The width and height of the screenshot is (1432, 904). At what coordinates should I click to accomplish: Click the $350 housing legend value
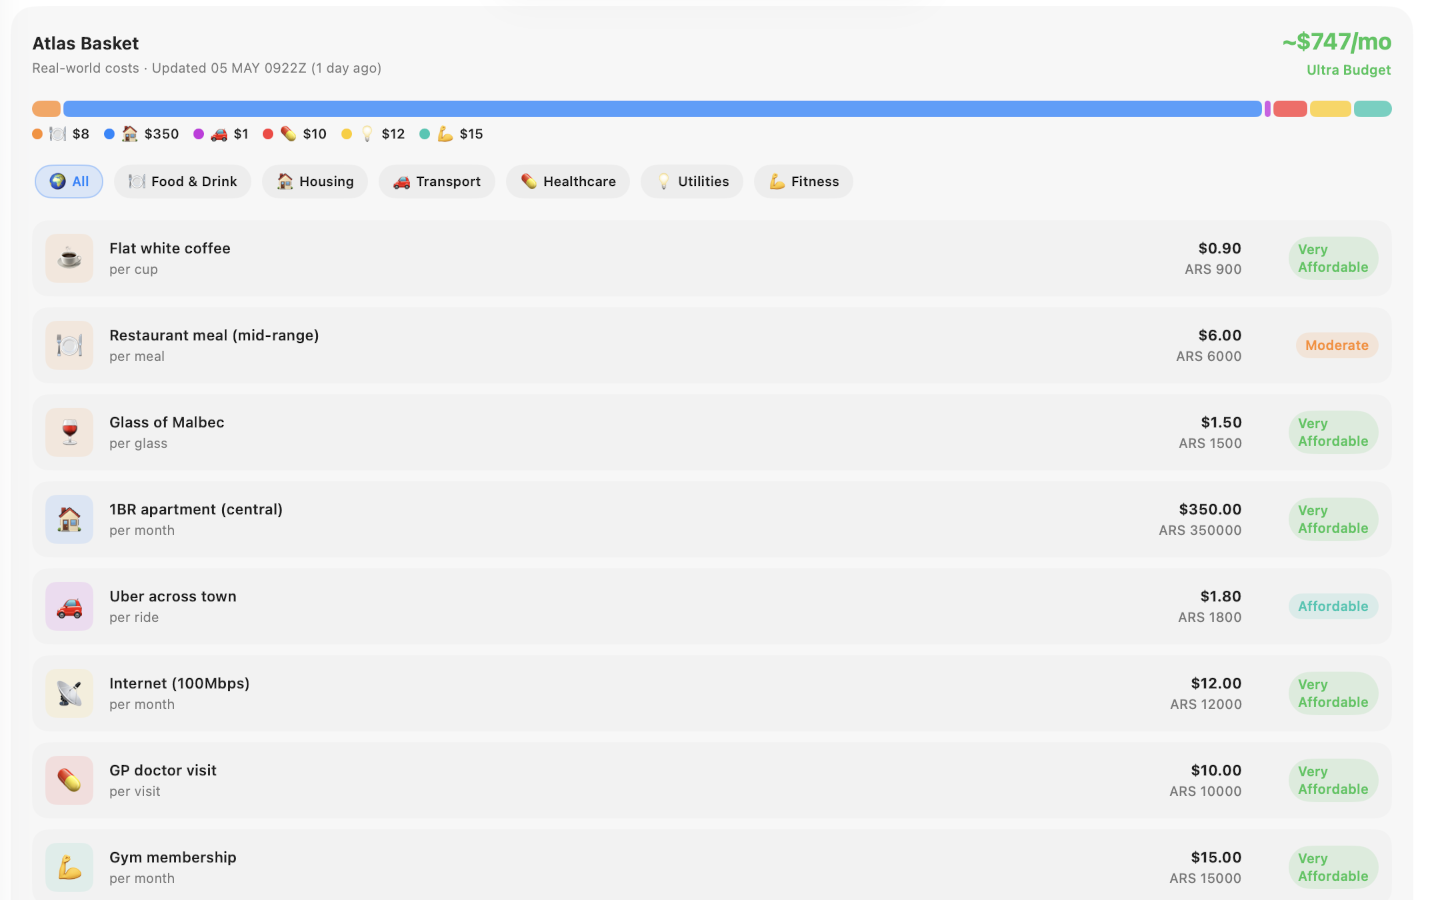[162, 134]
